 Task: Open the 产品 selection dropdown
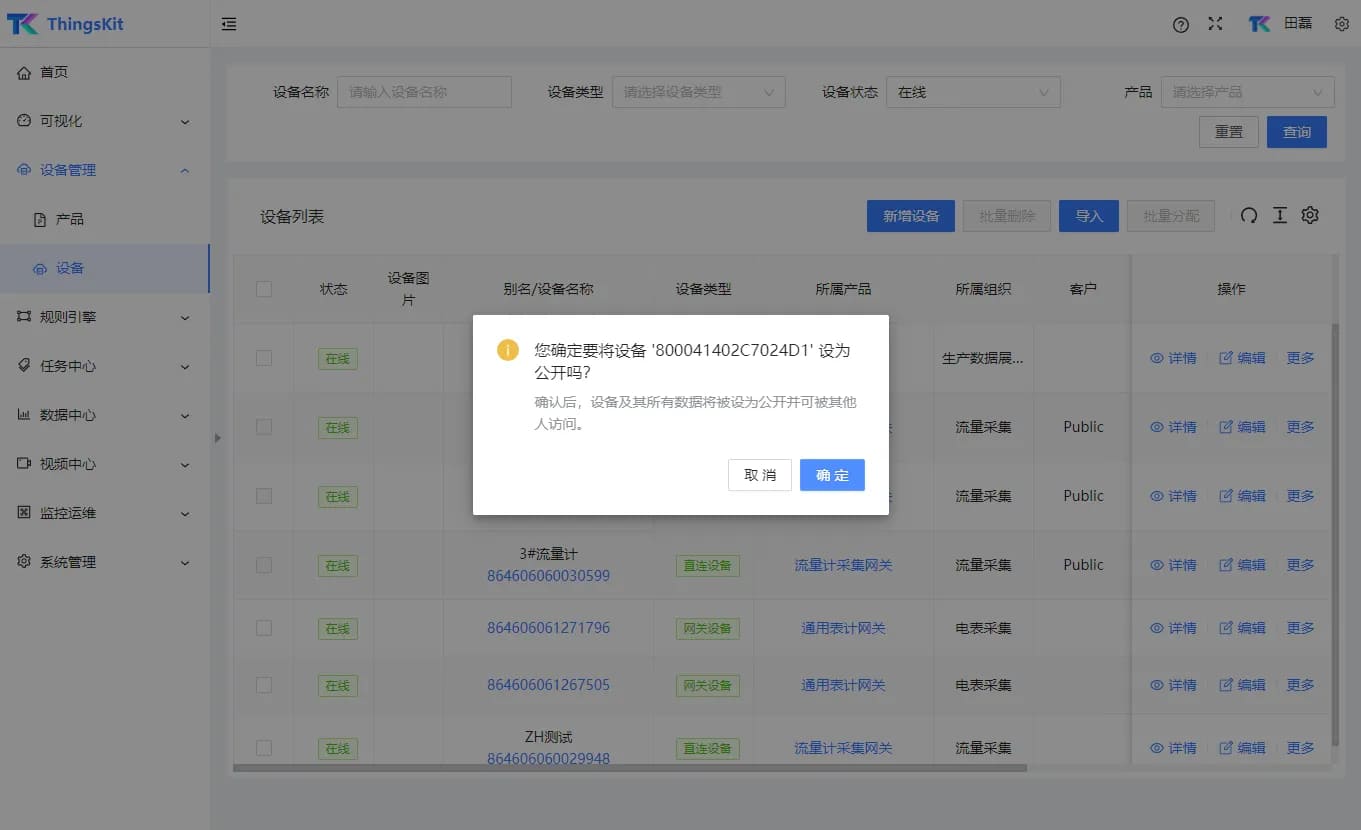pos(1246,91)
